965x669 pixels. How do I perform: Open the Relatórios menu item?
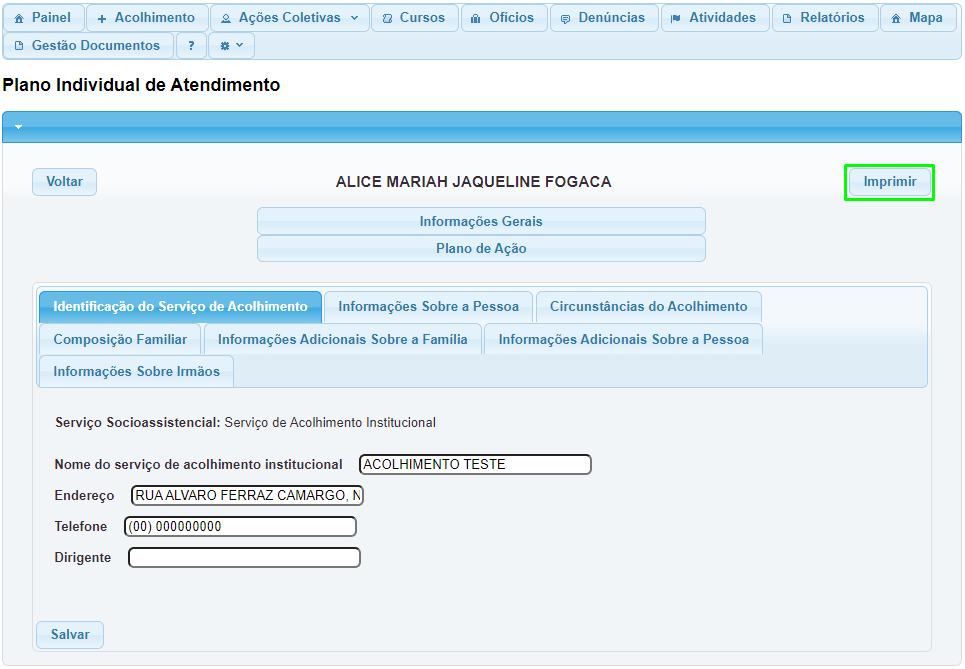coord(825,18)
